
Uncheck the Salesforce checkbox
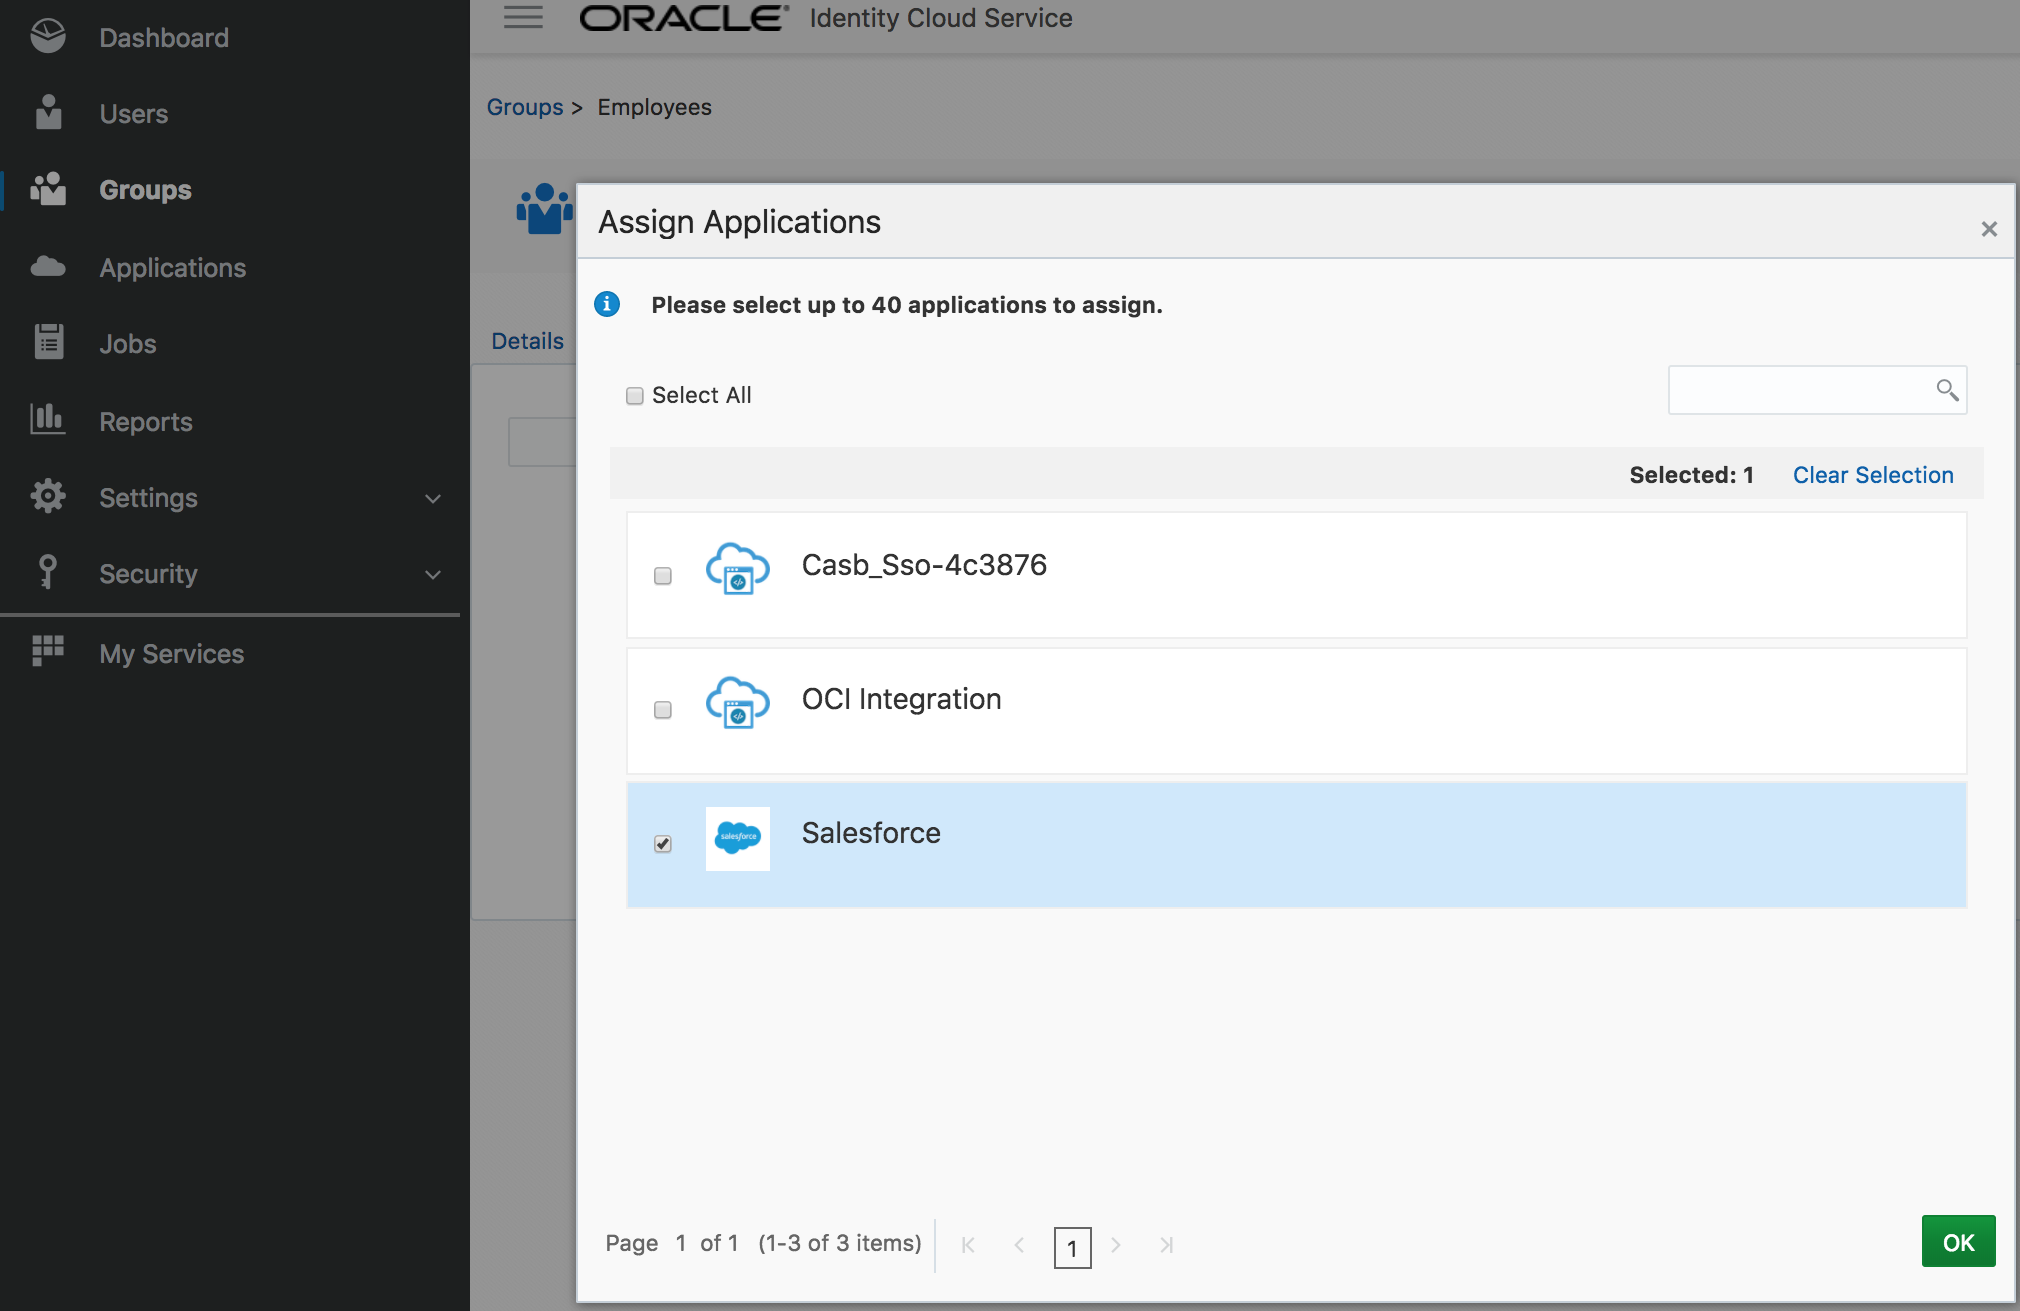[663, 844]
